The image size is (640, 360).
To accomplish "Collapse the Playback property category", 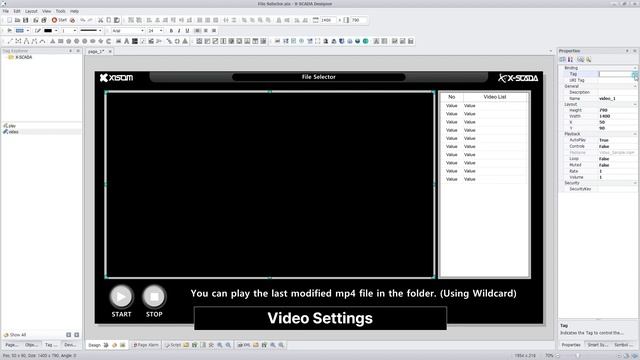I will coord(635,134).
